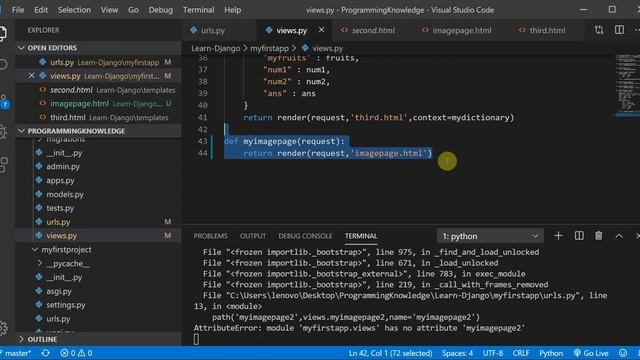The width and height of the screenshot is (640, 360).
Task: Kill terminal with trash icon
Action: point(599,236)
